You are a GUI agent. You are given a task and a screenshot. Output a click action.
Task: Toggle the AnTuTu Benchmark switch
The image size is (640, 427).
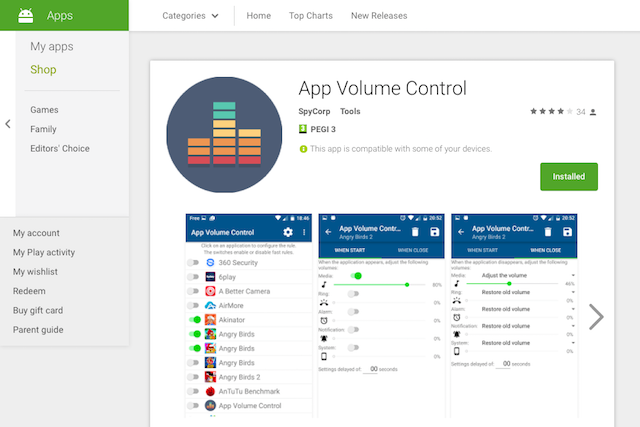193,391
